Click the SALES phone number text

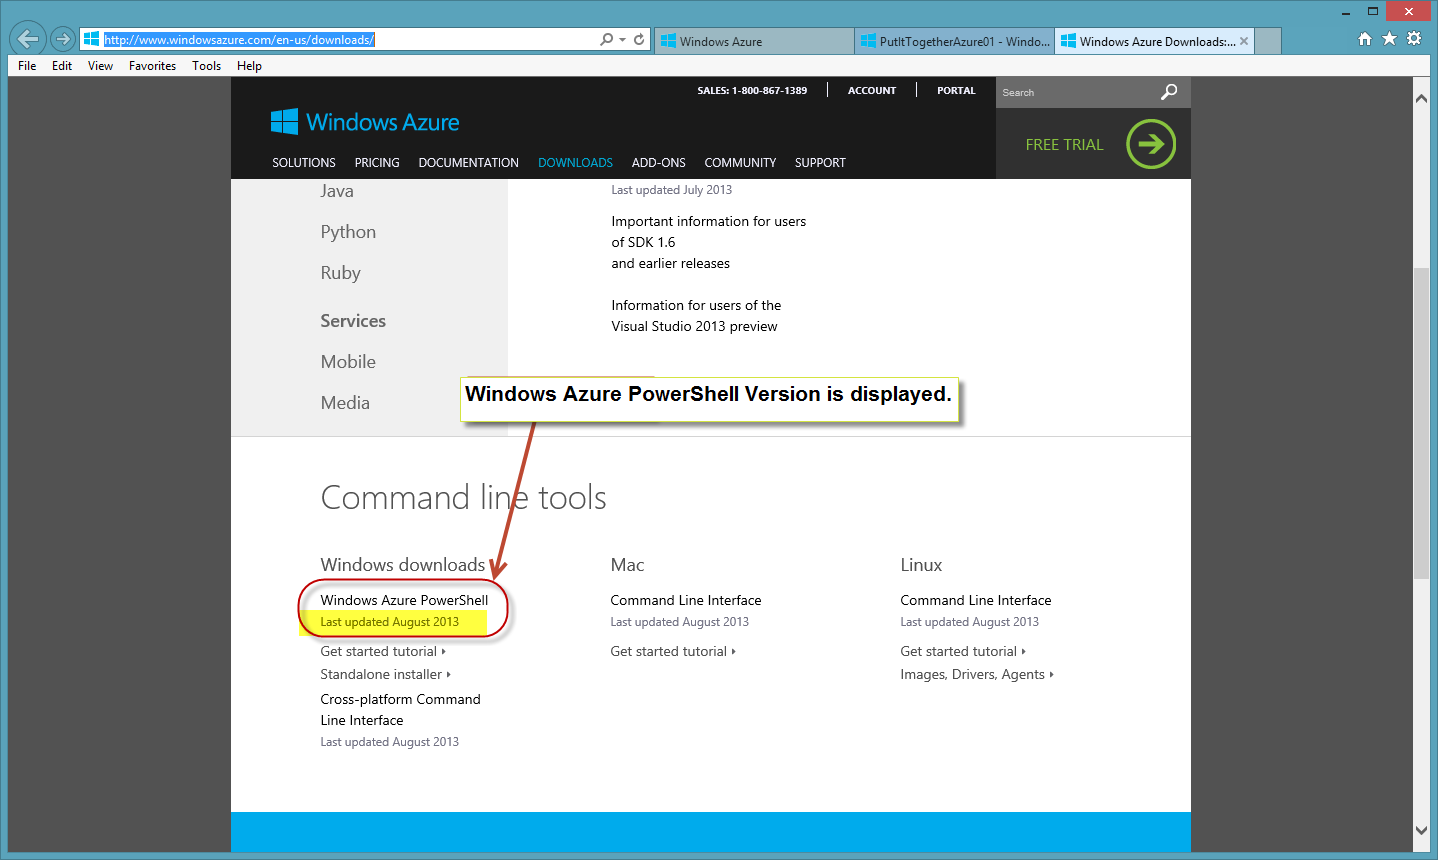(x=752, y=91)
